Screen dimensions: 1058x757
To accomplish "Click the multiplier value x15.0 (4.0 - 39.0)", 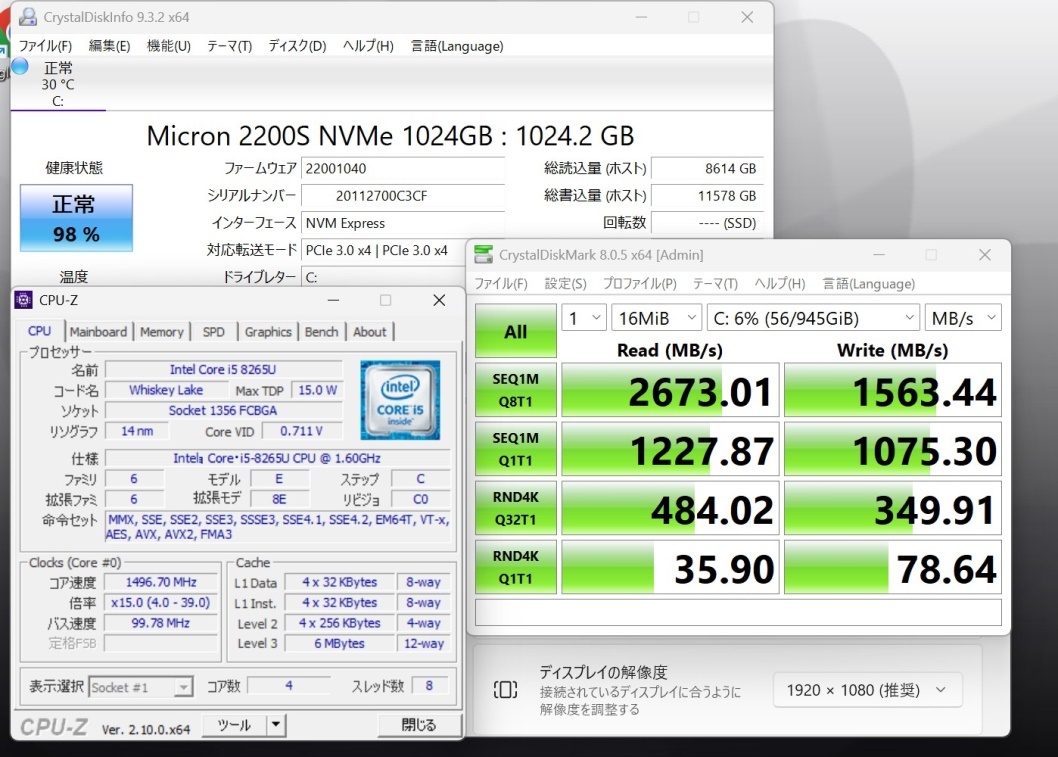I will (x=161, y=602).
